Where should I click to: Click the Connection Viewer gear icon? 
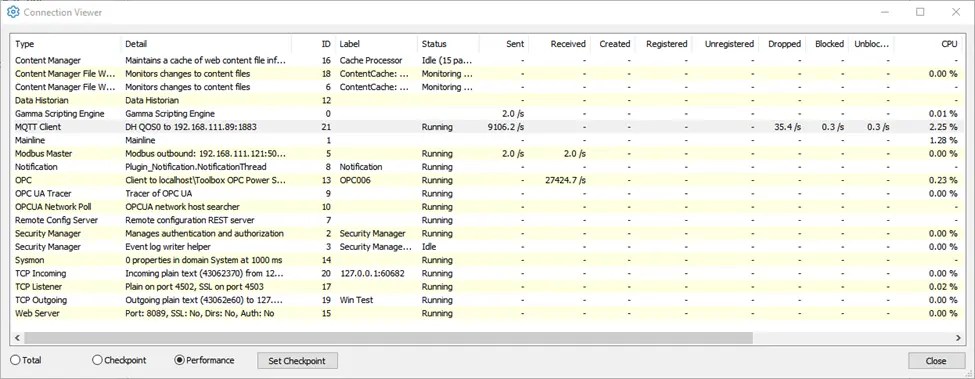click(x=12, y=12)
